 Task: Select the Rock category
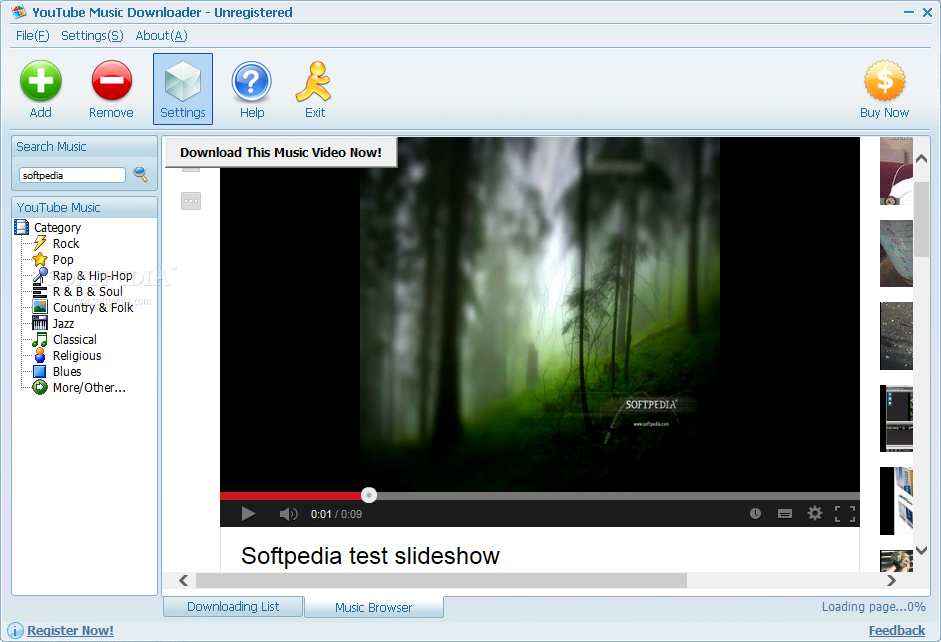[66, 244]
